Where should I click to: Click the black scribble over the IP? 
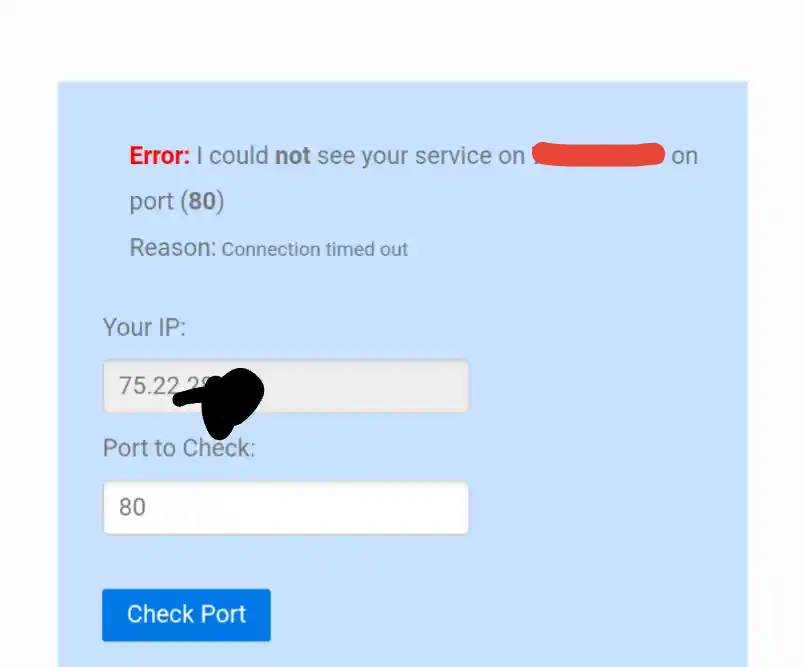pyautogui.click(x=225, y=396)
